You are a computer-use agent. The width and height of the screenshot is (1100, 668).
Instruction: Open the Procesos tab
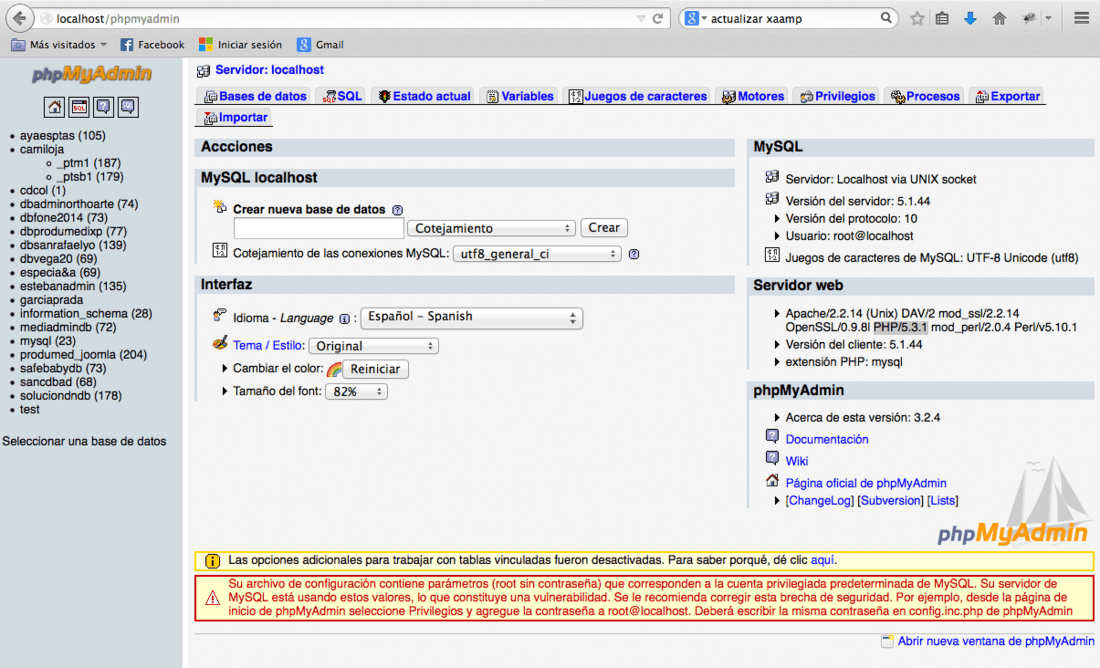925,96
